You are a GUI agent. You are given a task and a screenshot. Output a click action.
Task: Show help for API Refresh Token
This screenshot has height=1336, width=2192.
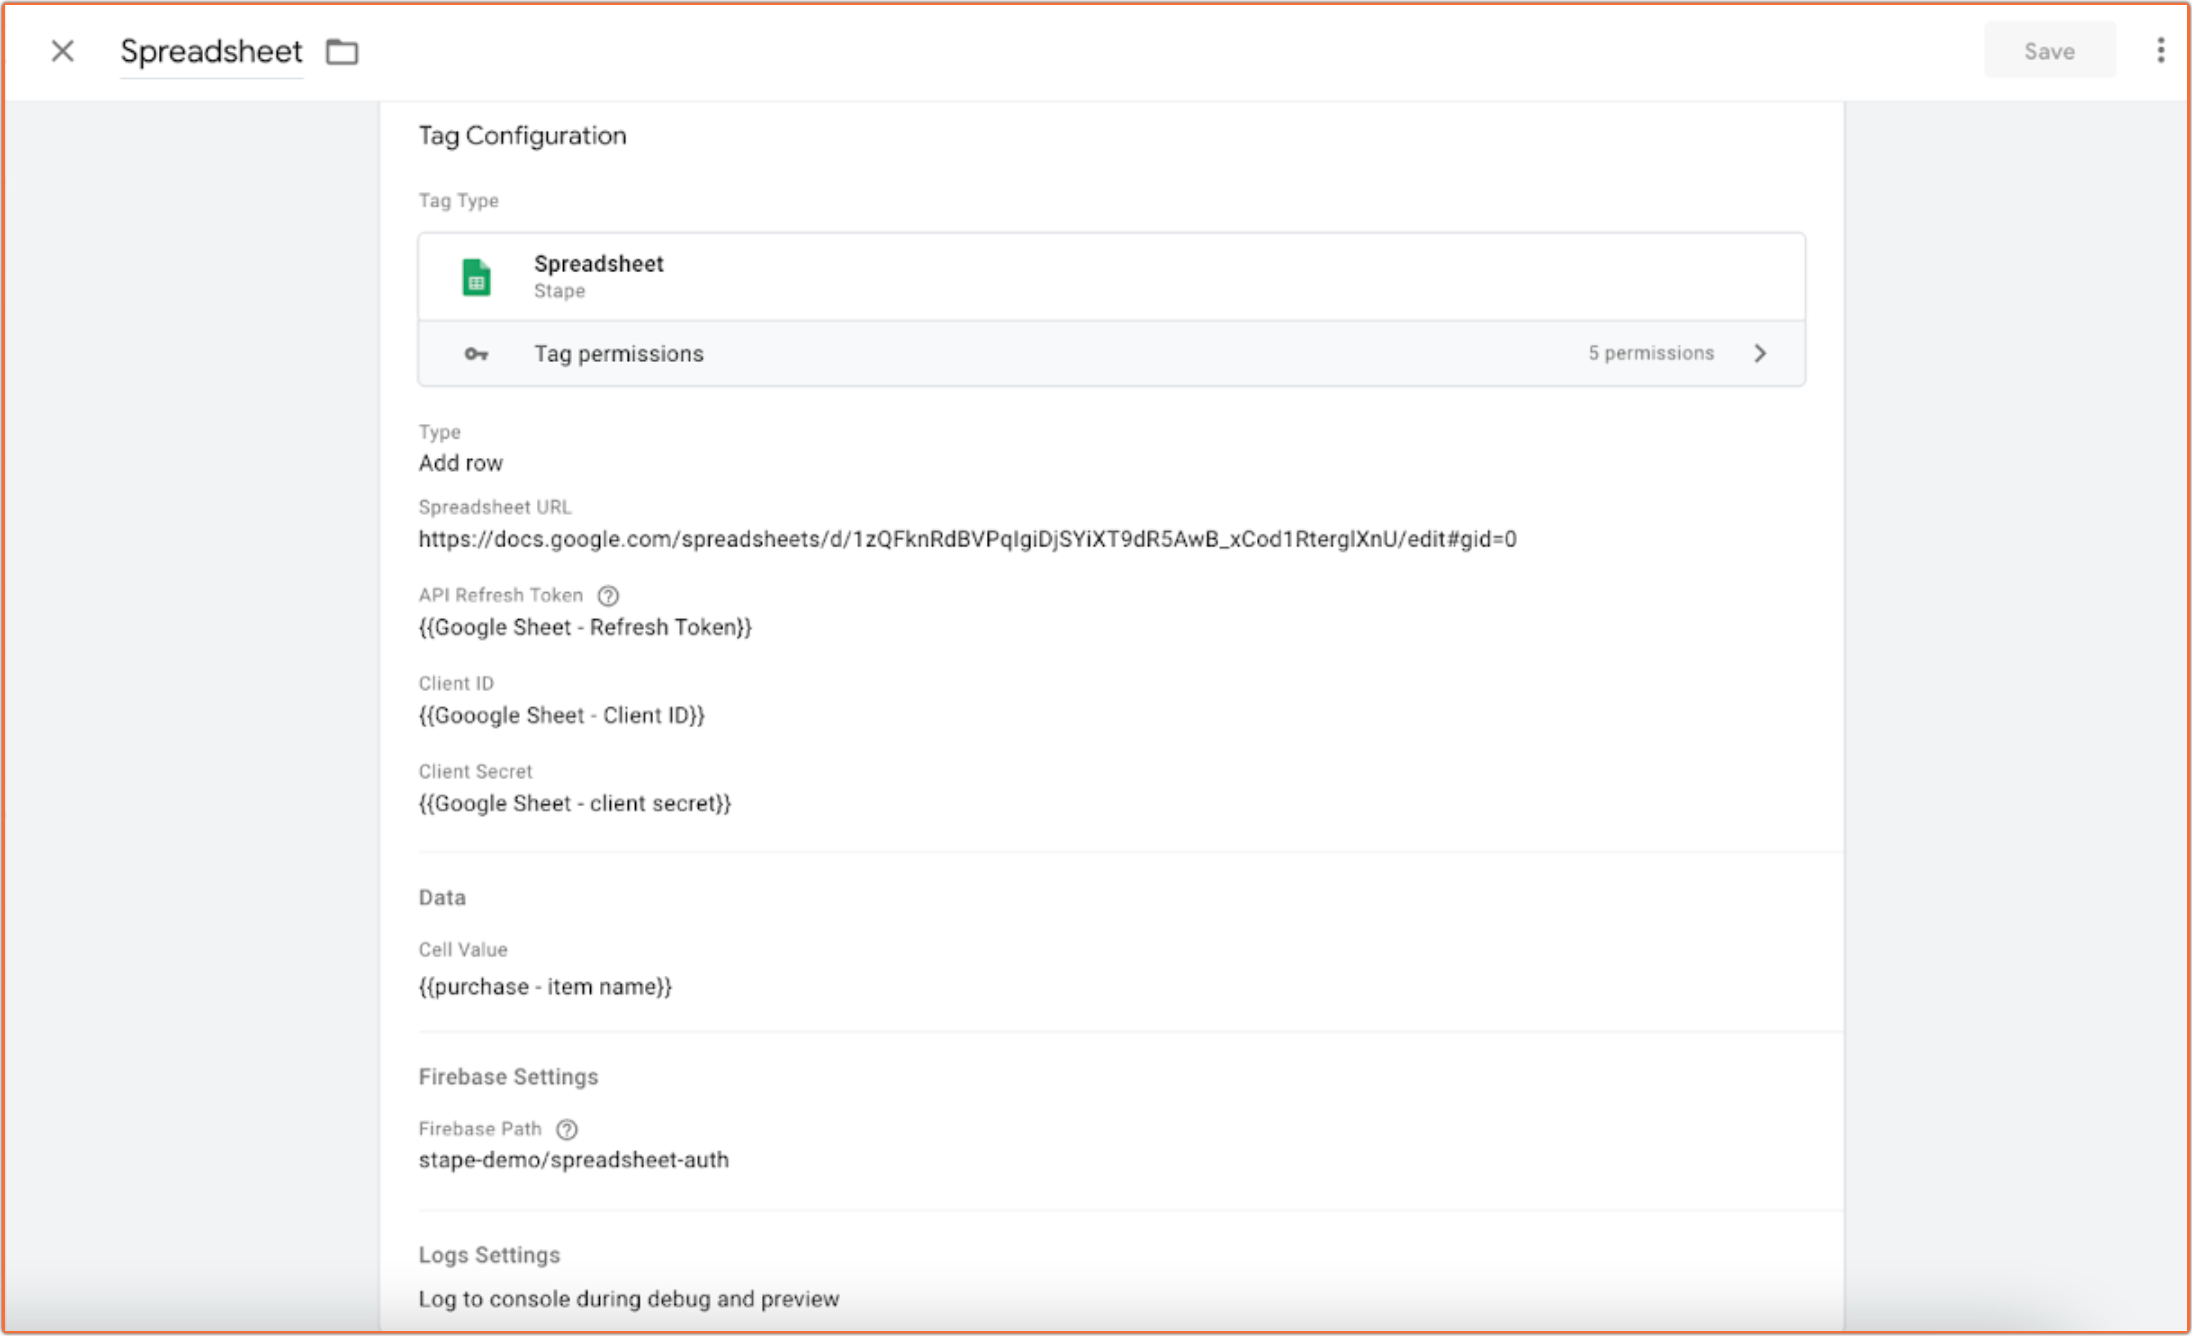pyautogui.click(x=608, y=596)
